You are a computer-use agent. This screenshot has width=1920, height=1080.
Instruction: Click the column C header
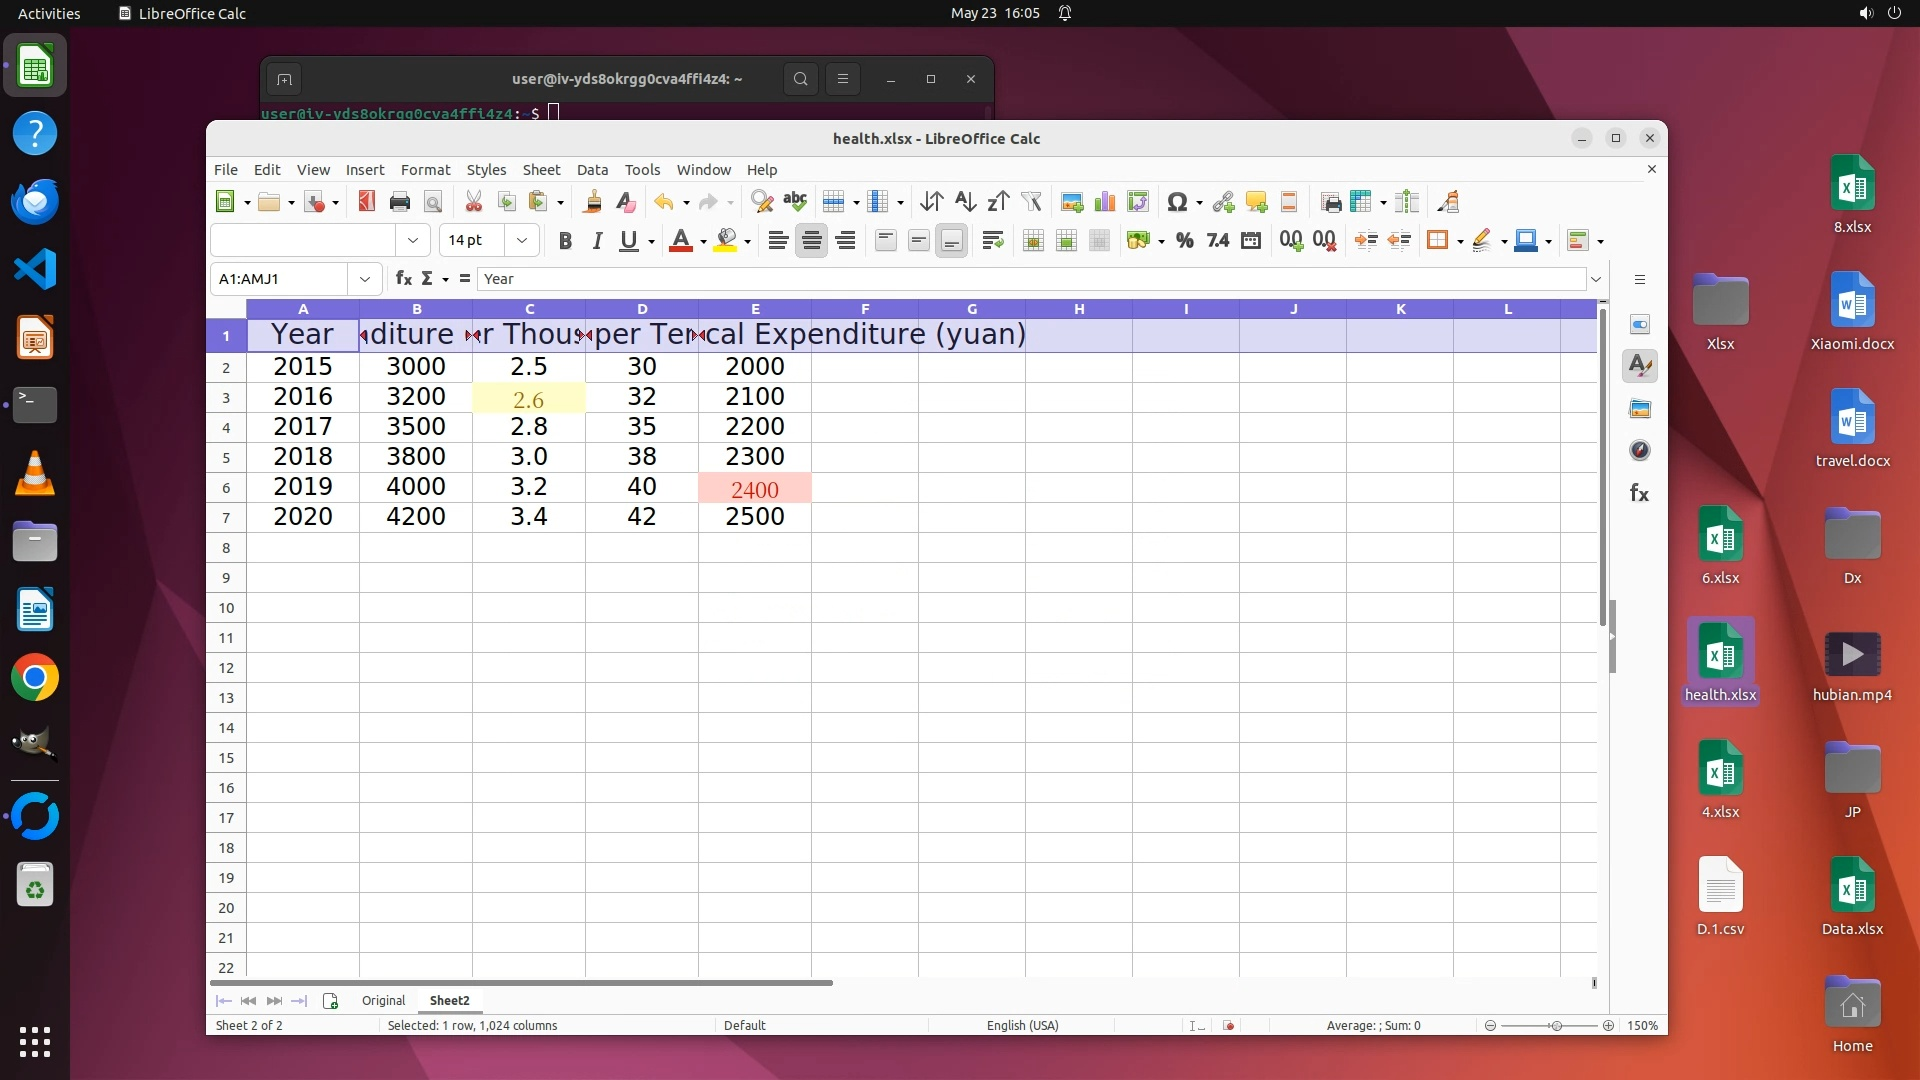pyautogui.click(x=529, y=309)
